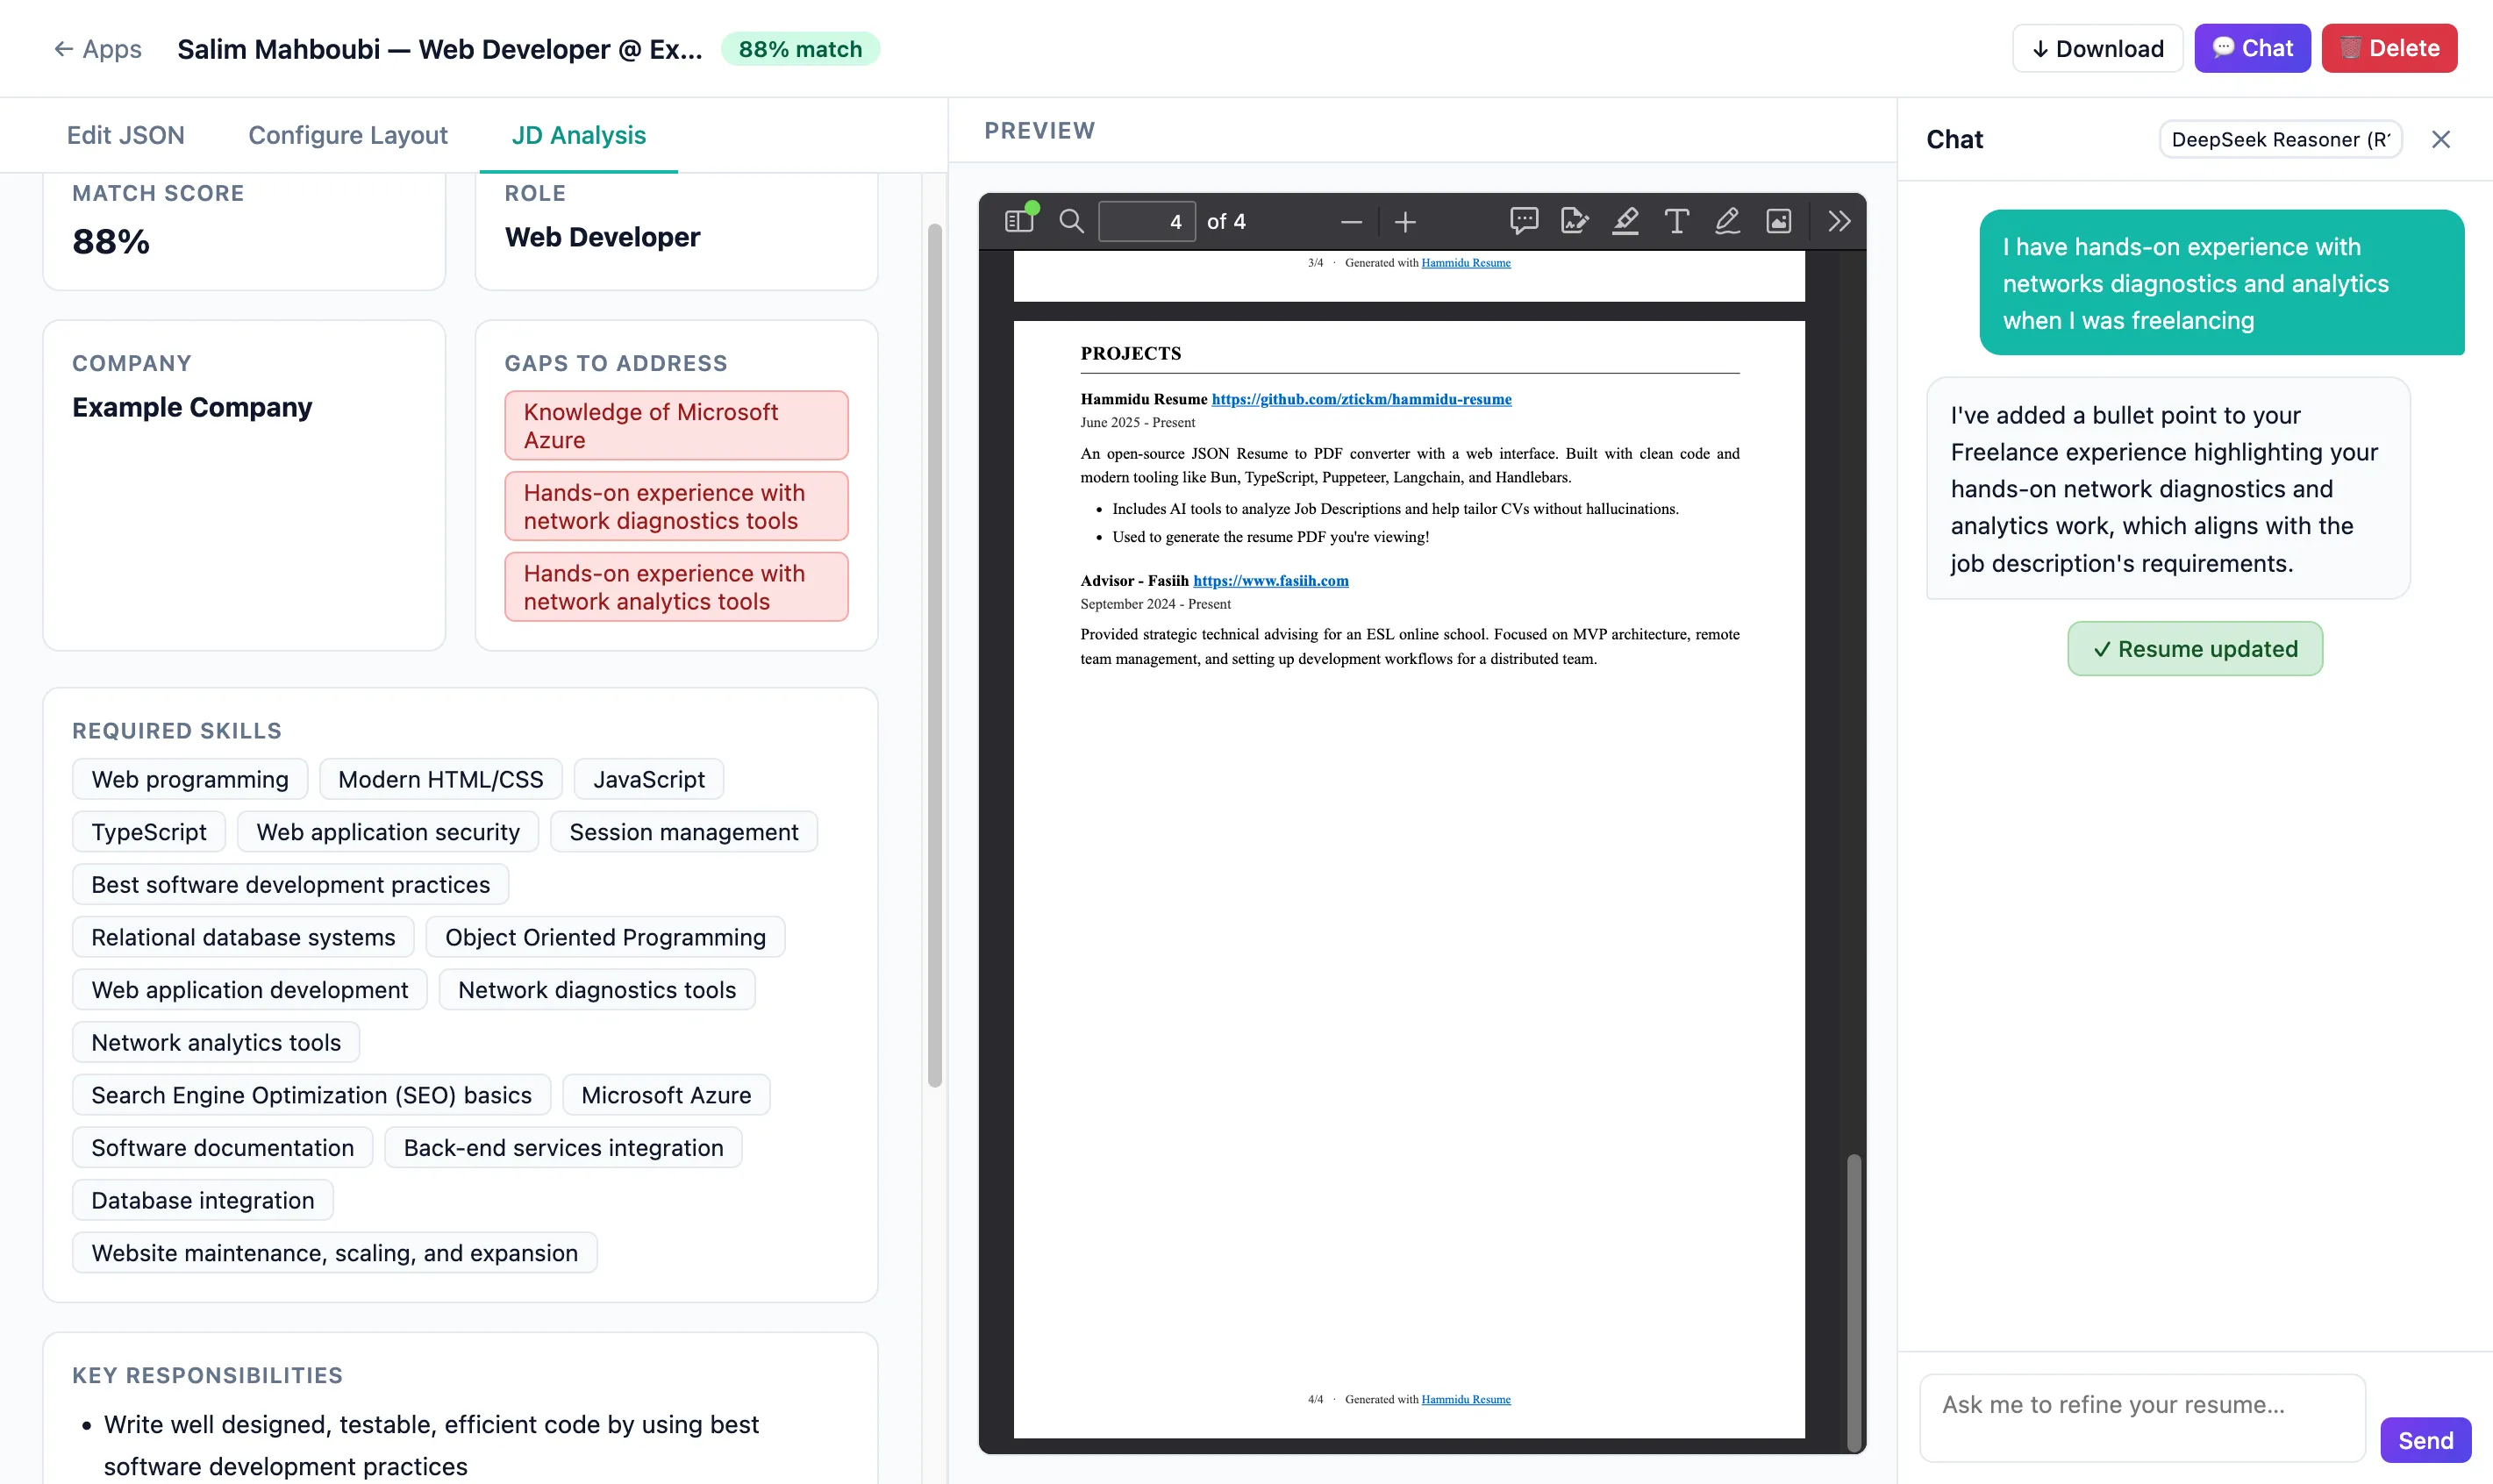This screenshot has width=2493, height=1484.
Task: Click the Object Oriented Programming skill chip
Action: pyautogui.click(x=605, y=937)
